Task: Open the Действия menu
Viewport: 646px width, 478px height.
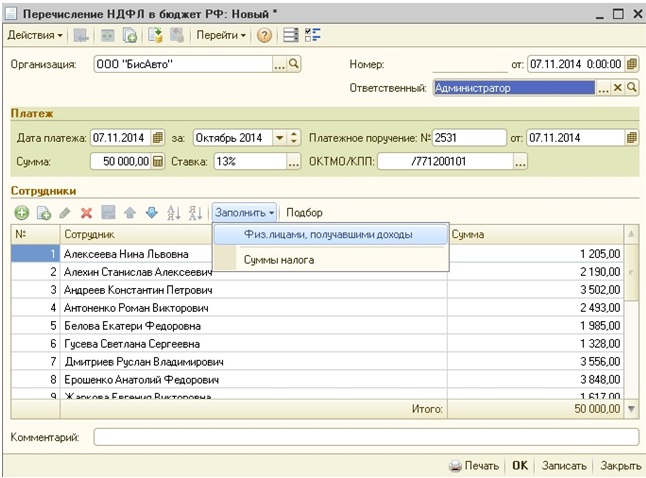Action: click(35, 35)
